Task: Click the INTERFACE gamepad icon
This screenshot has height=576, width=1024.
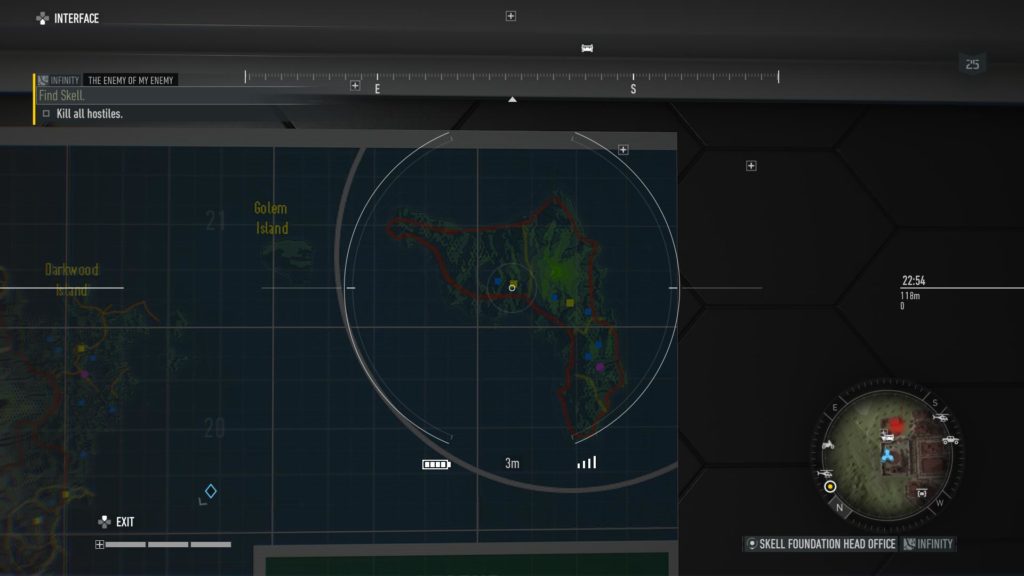Action: click(x=42, y=18)
